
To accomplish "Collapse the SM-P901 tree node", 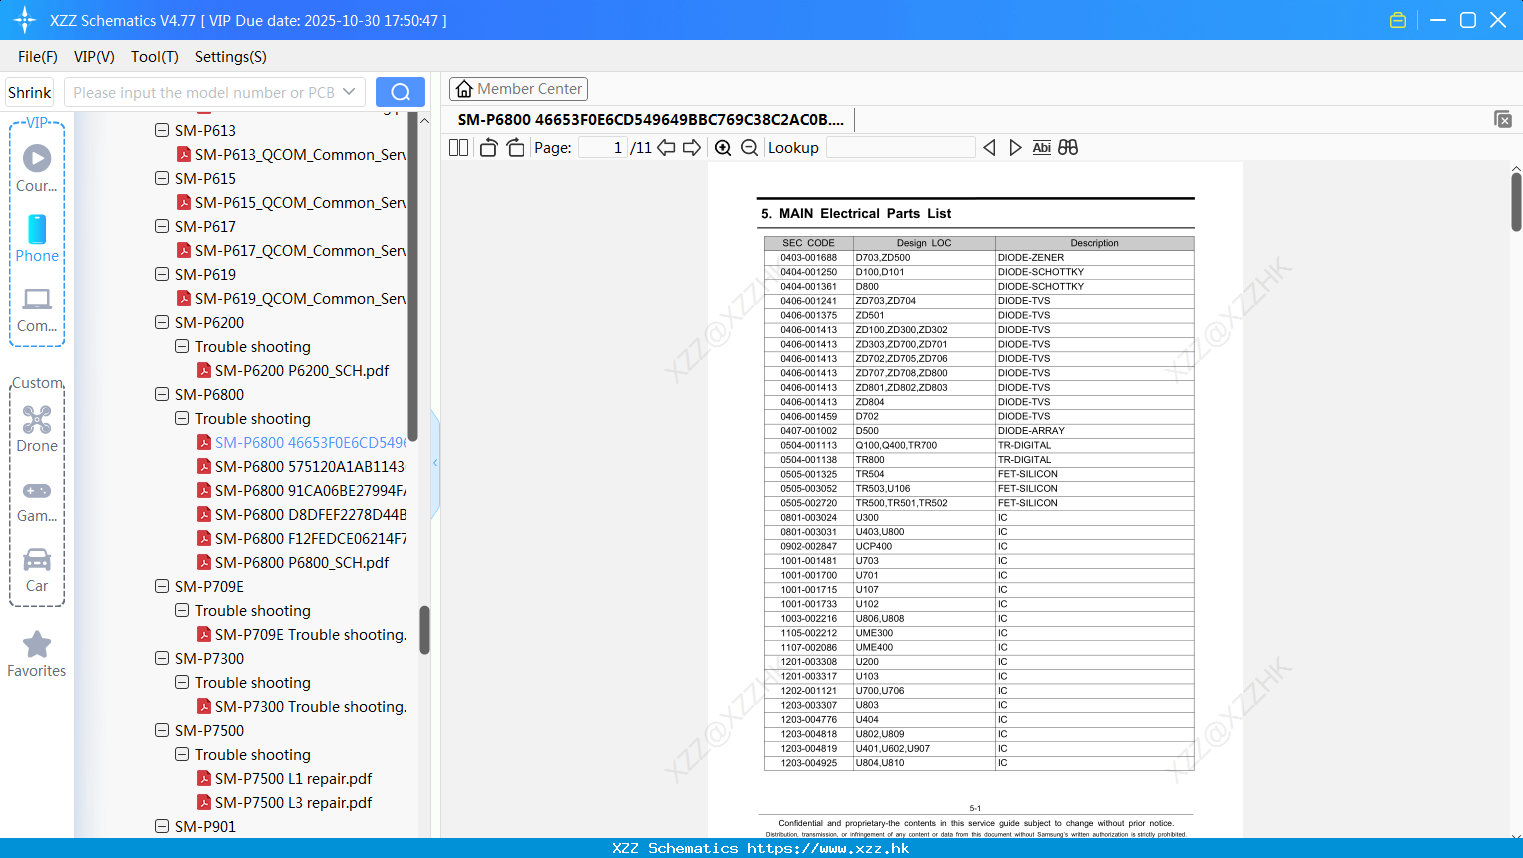I will point(162,826).
